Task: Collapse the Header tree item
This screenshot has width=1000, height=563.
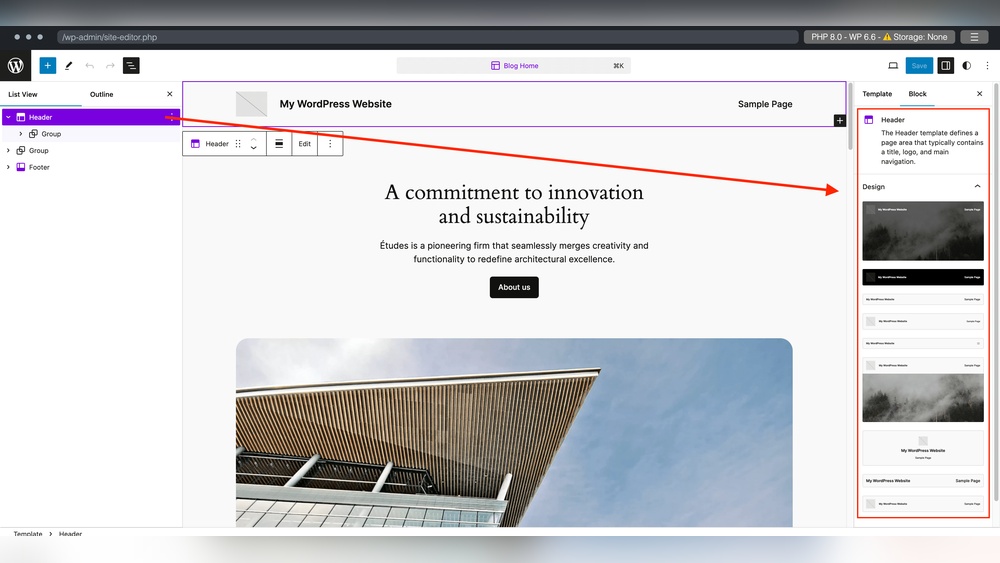Action: click(x=8, y=117)
